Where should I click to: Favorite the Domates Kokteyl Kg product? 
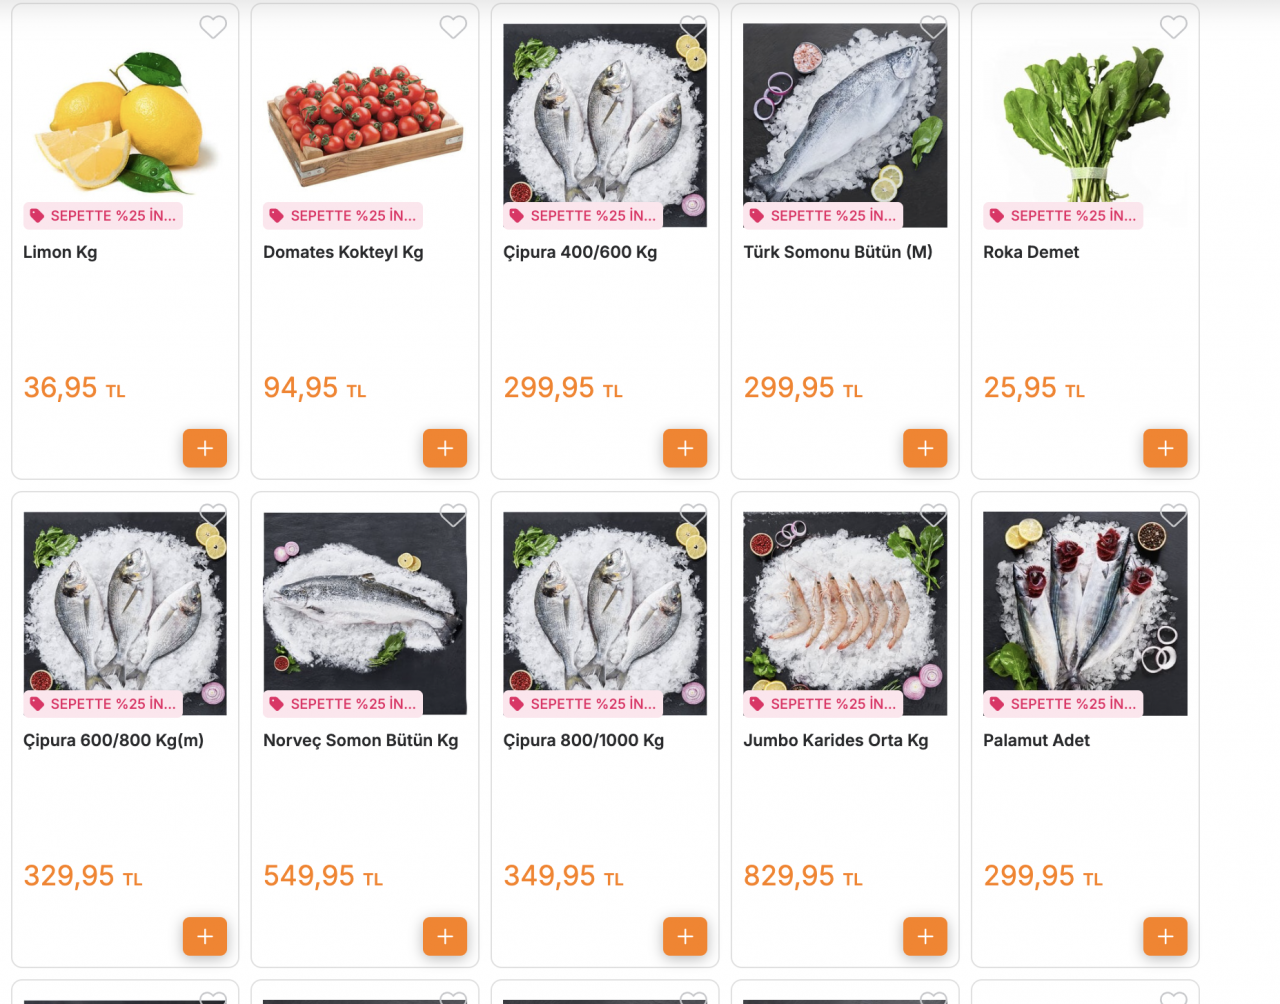[453, 27]
